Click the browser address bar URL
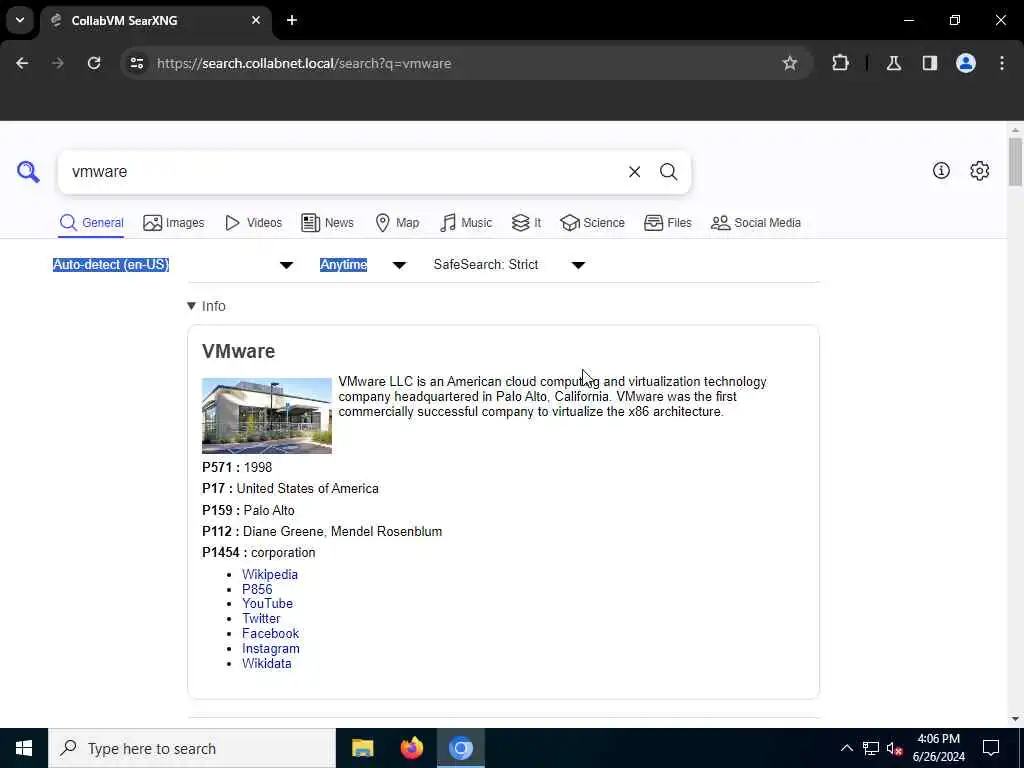1024x768 pixels. click(304, 63)
